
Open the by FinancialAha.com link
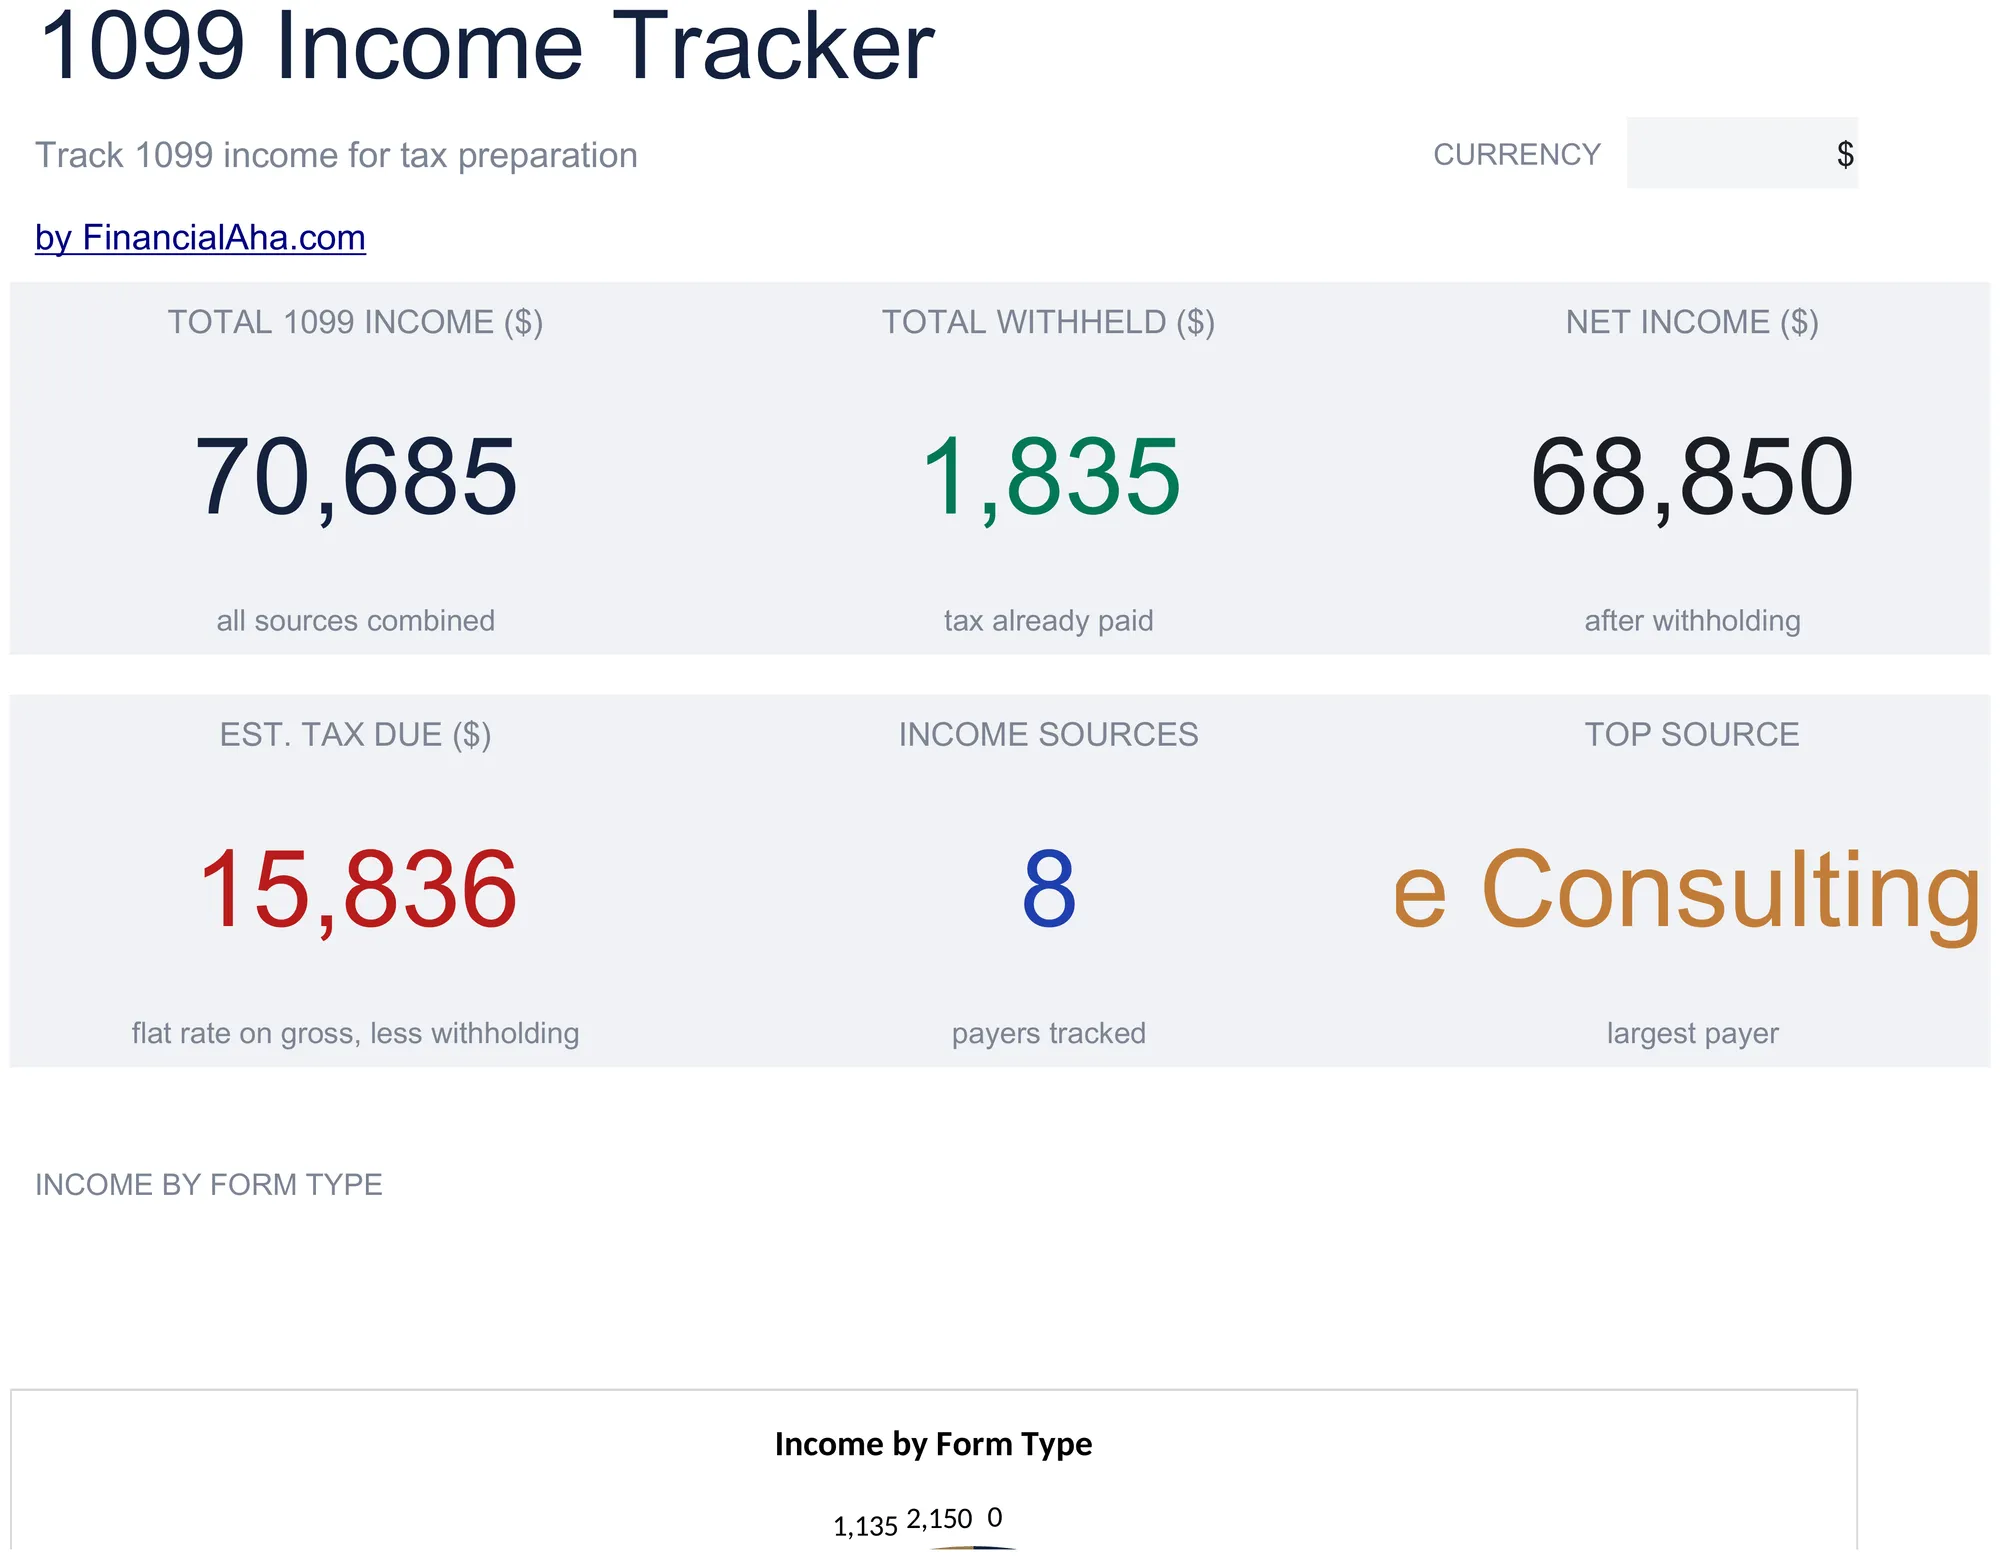(200, 238)
